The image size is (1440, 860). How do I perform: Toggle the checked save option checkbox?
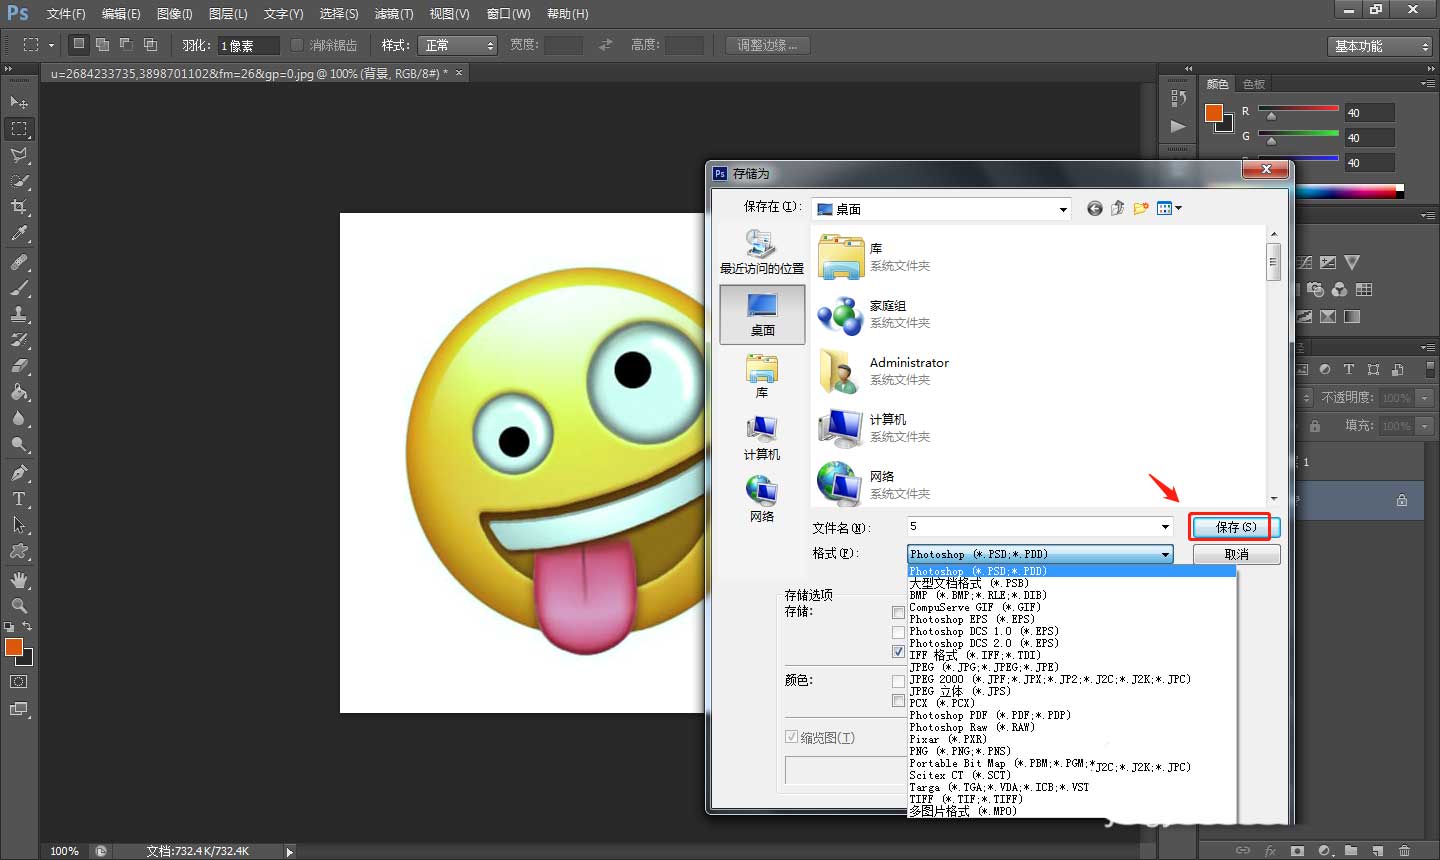[x=898, y=652]
